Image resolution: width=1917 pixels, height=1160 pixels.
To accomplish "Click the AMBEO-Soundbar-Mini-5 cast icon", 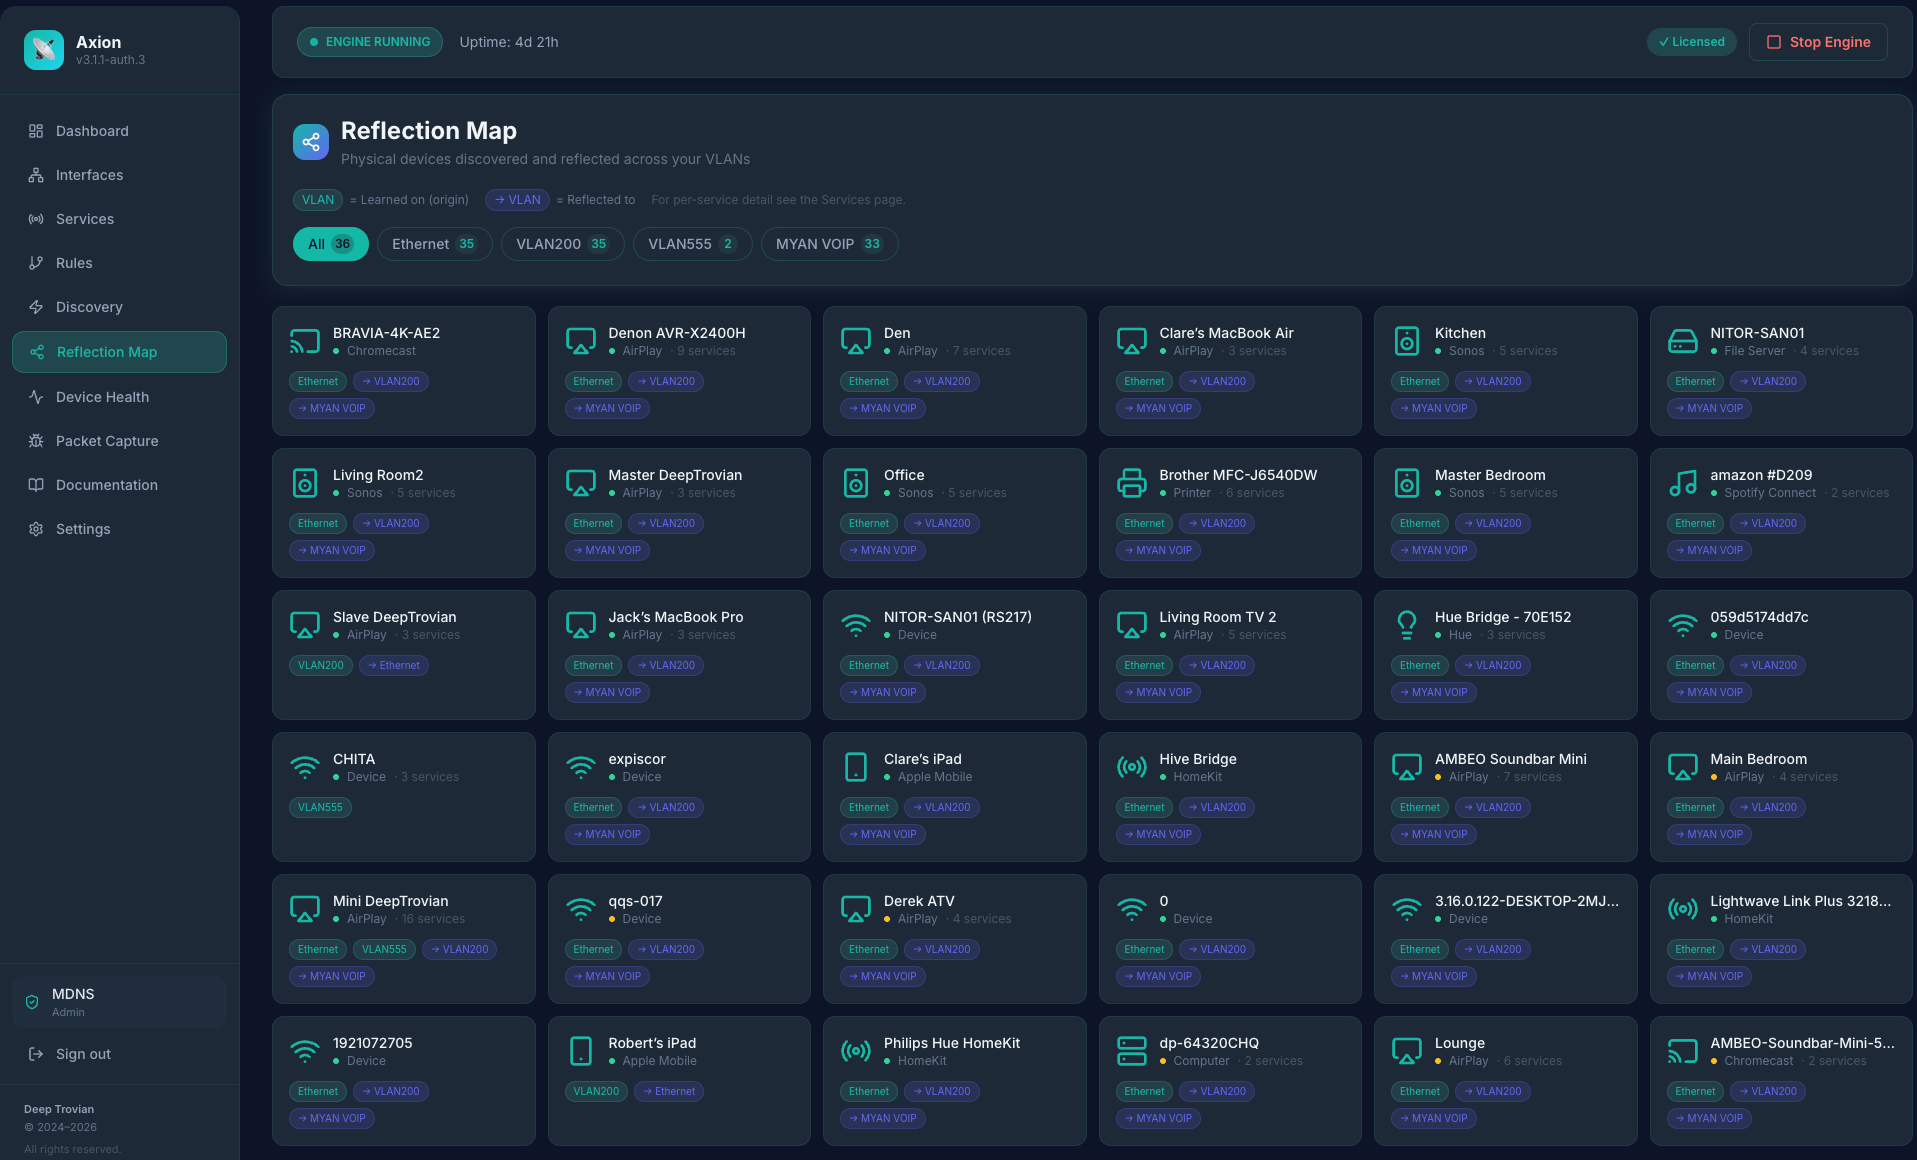I will click(1682, 1051).
